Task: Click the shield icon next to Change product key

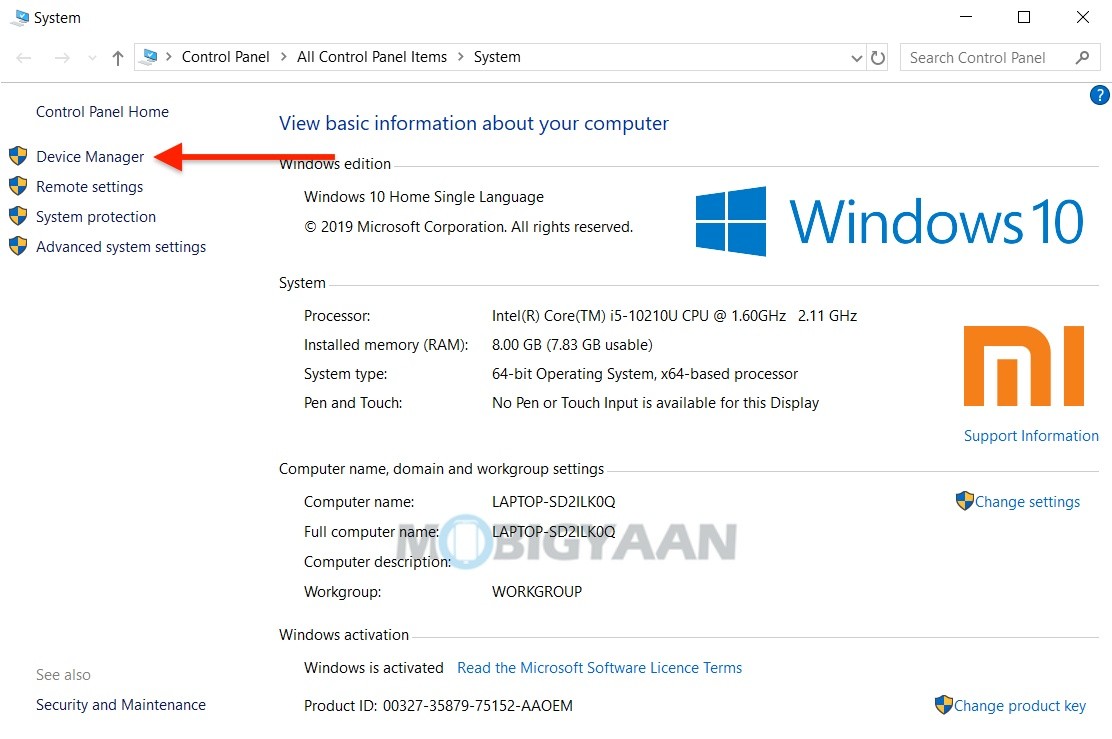Action: (943, 705)
